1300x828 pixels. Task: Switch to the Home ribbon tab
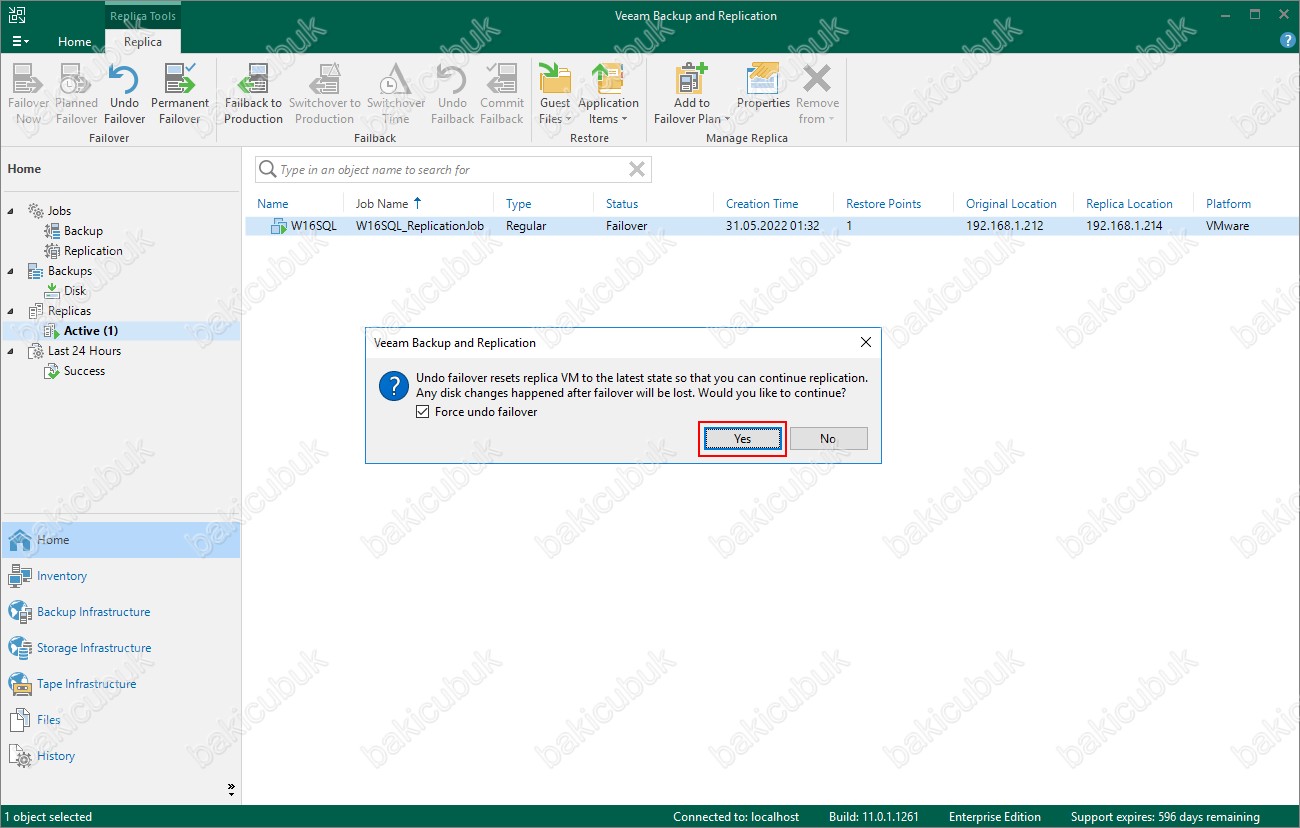pyautogui.click(x=75, y=42)
